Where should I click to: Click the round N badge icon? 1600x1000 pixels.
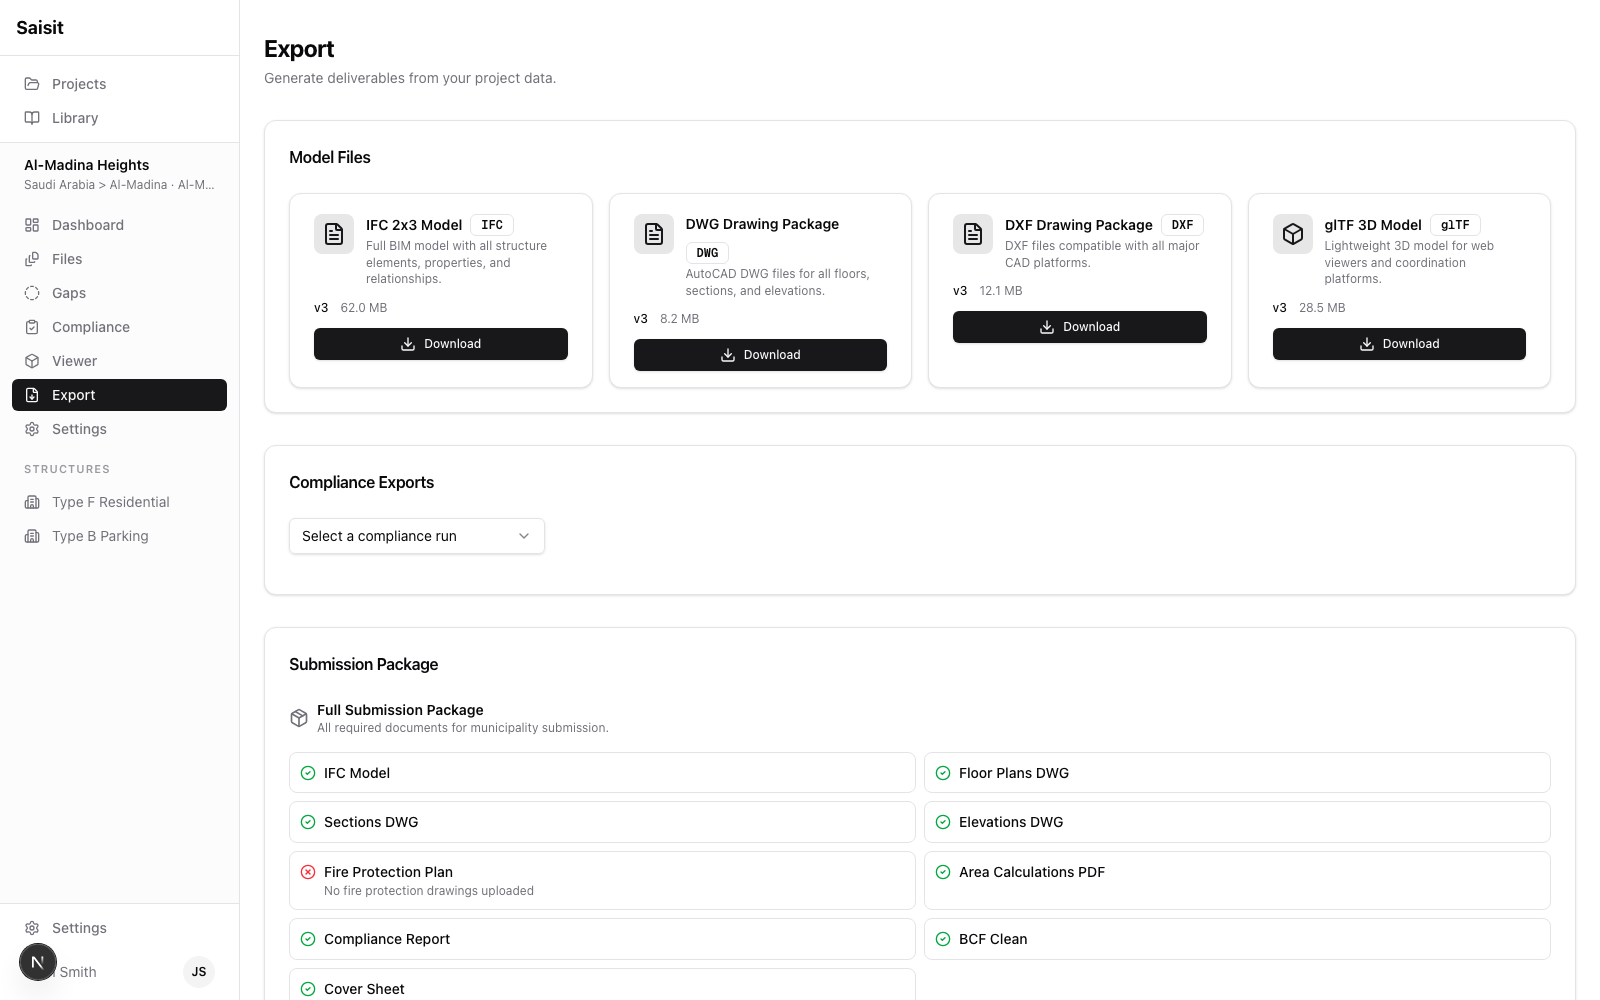coord(38,962)
